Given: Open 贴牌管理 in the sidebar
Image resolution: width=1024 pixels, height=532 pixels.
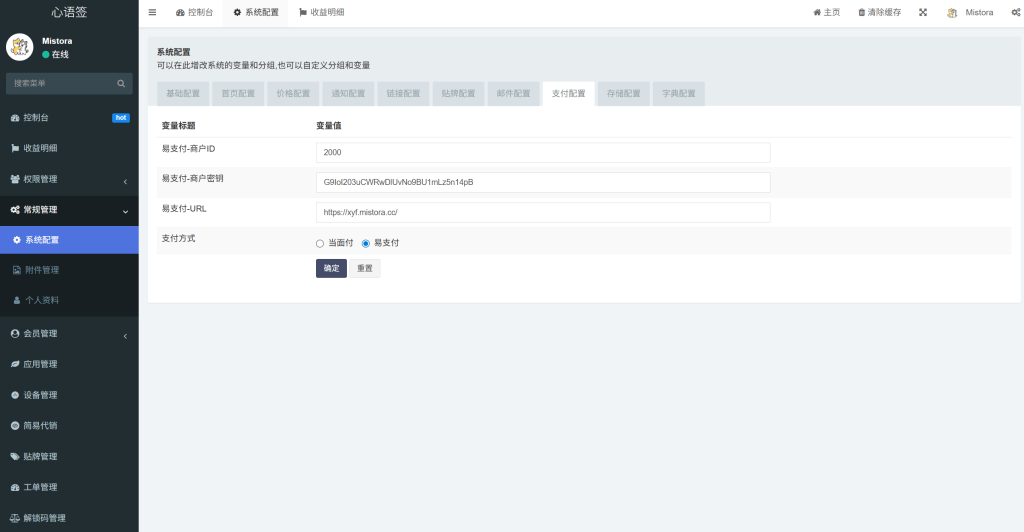Looking at the screenshot, I should click(x=69, y=456).
